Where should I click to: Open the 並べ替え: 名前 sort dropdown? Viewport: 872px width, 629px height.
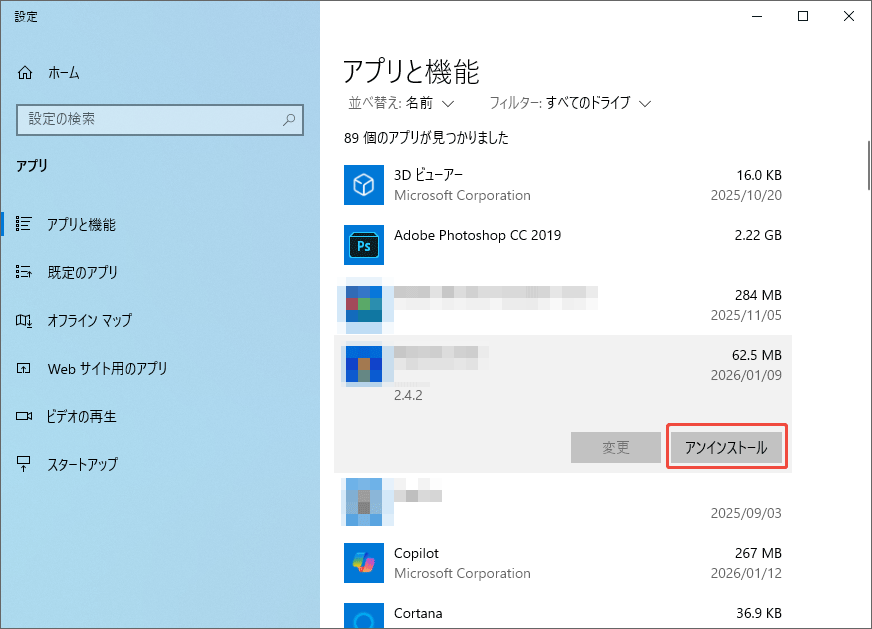[x=400, y=102]
